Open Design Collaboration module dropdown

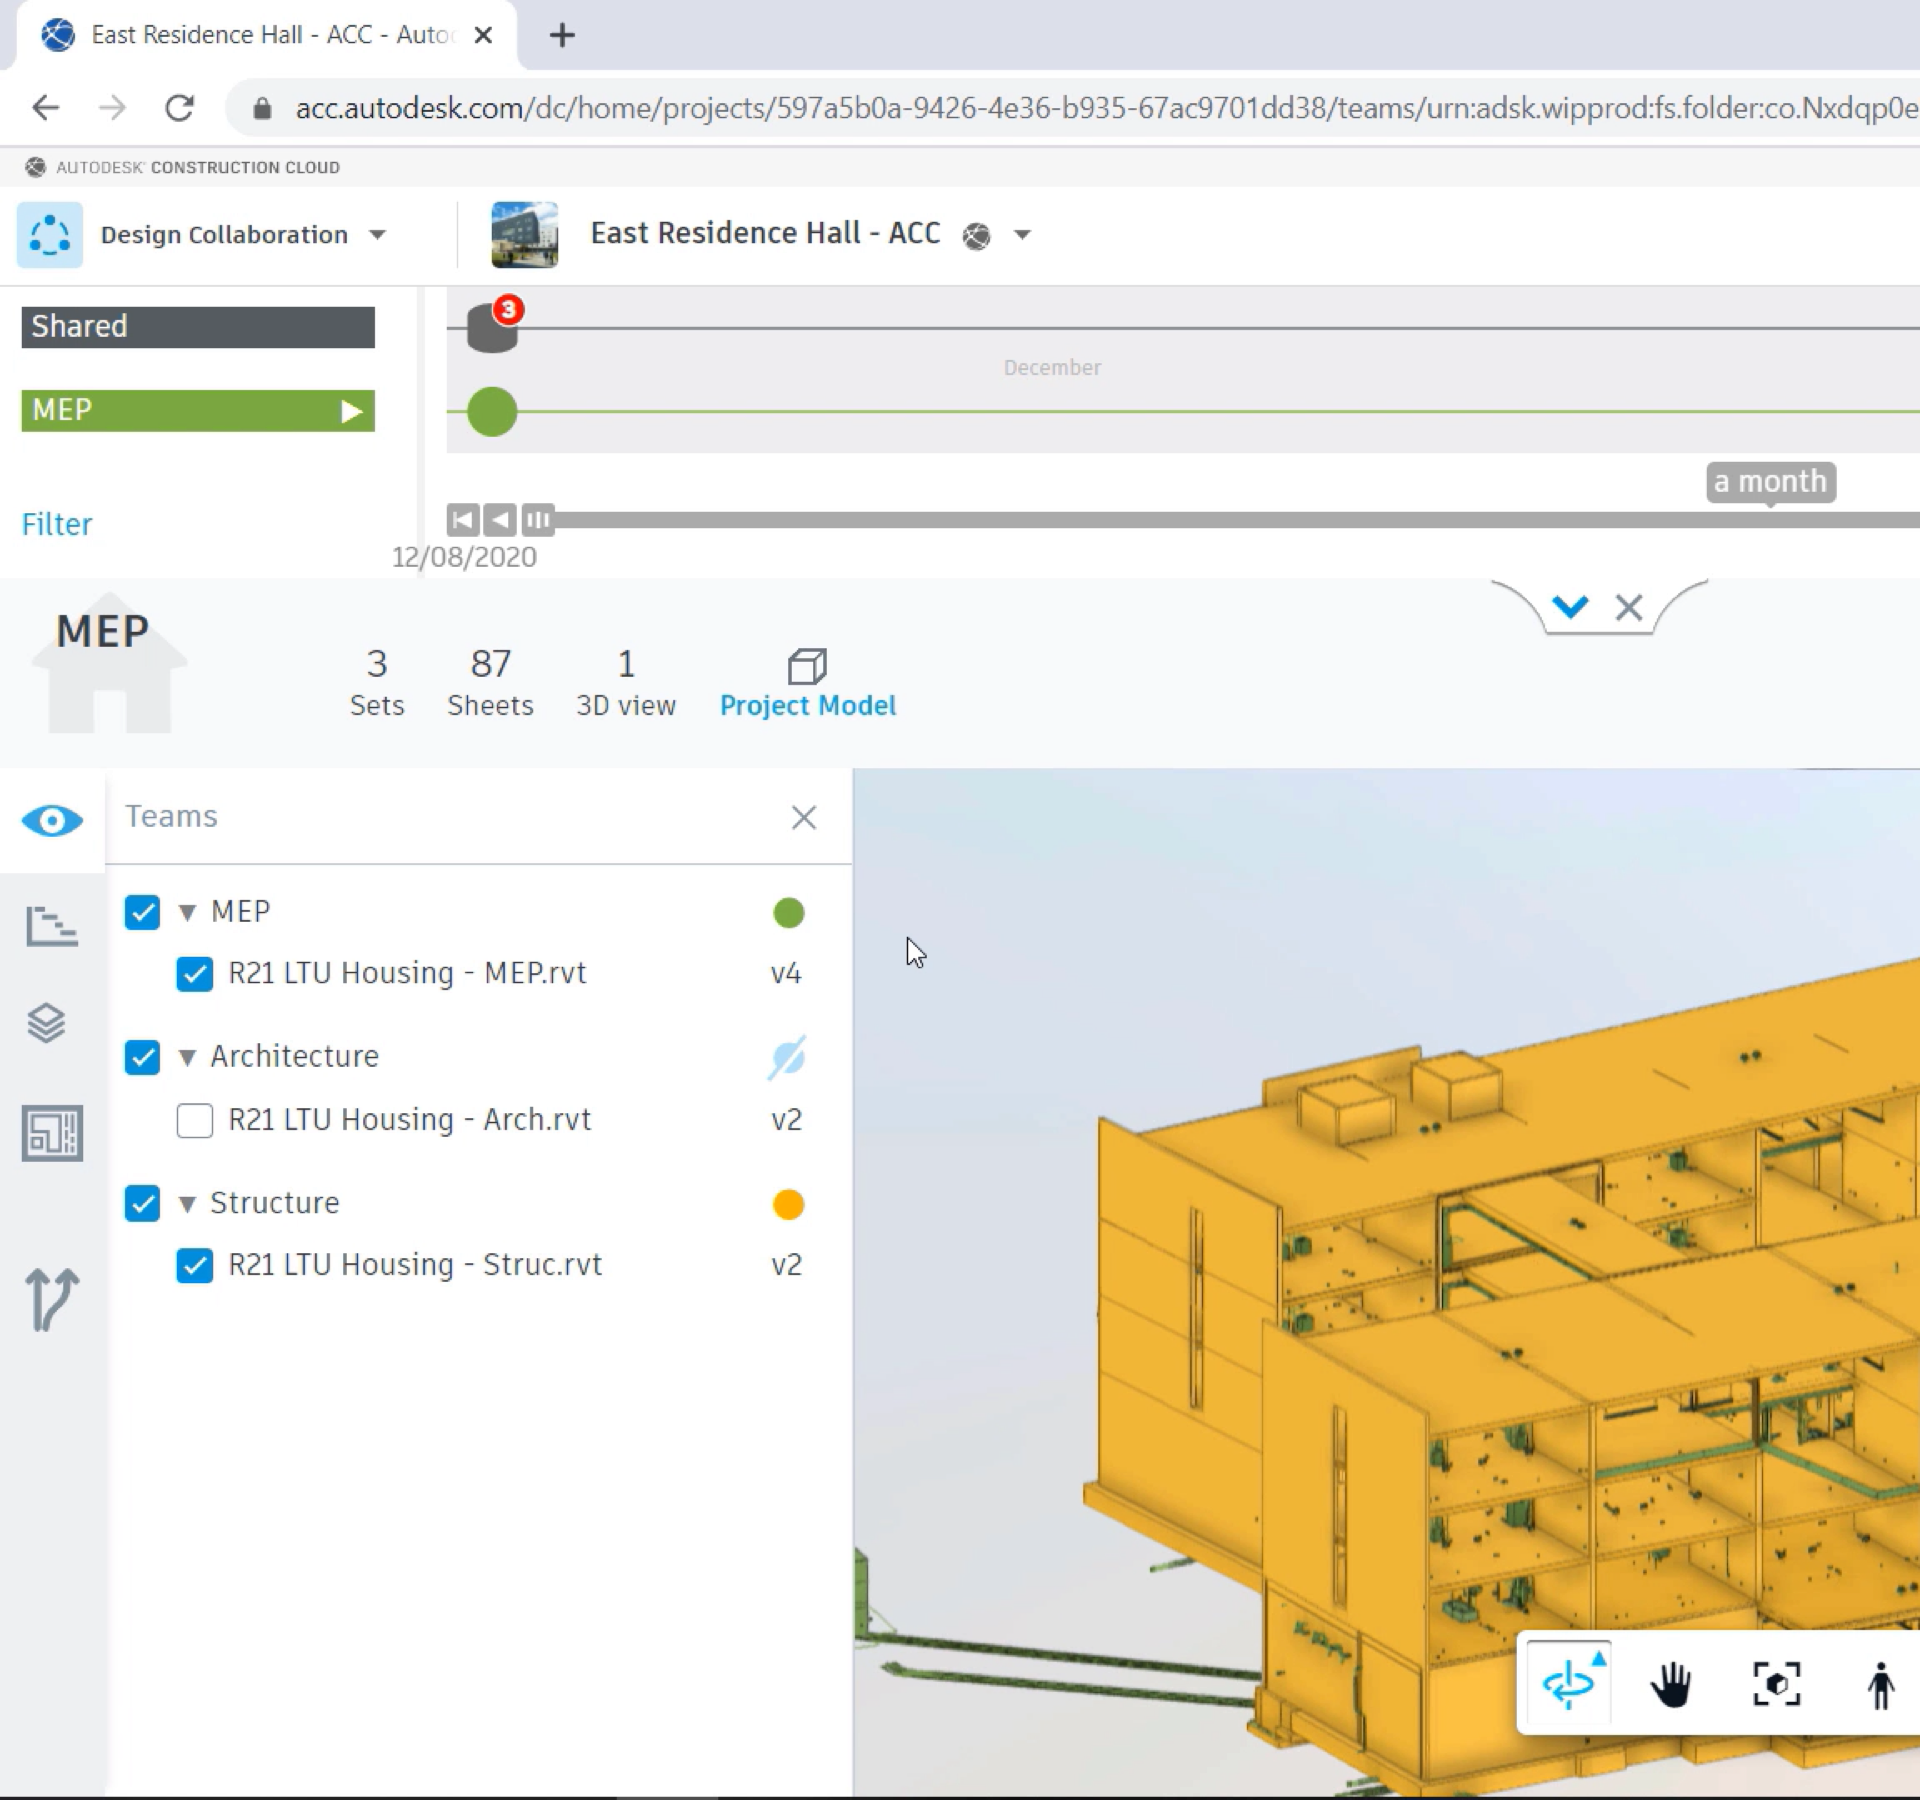point(377,235)
